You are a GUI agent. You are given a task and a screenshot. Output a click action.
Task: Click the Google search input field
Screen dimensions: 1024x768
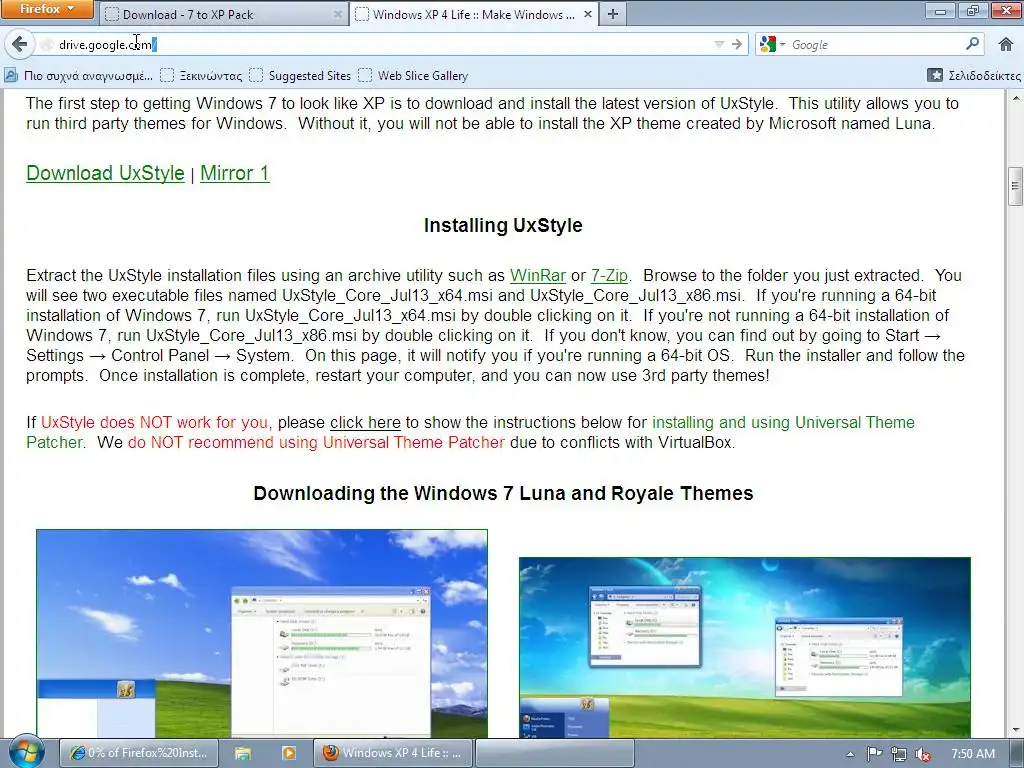(x=875, y=44)
